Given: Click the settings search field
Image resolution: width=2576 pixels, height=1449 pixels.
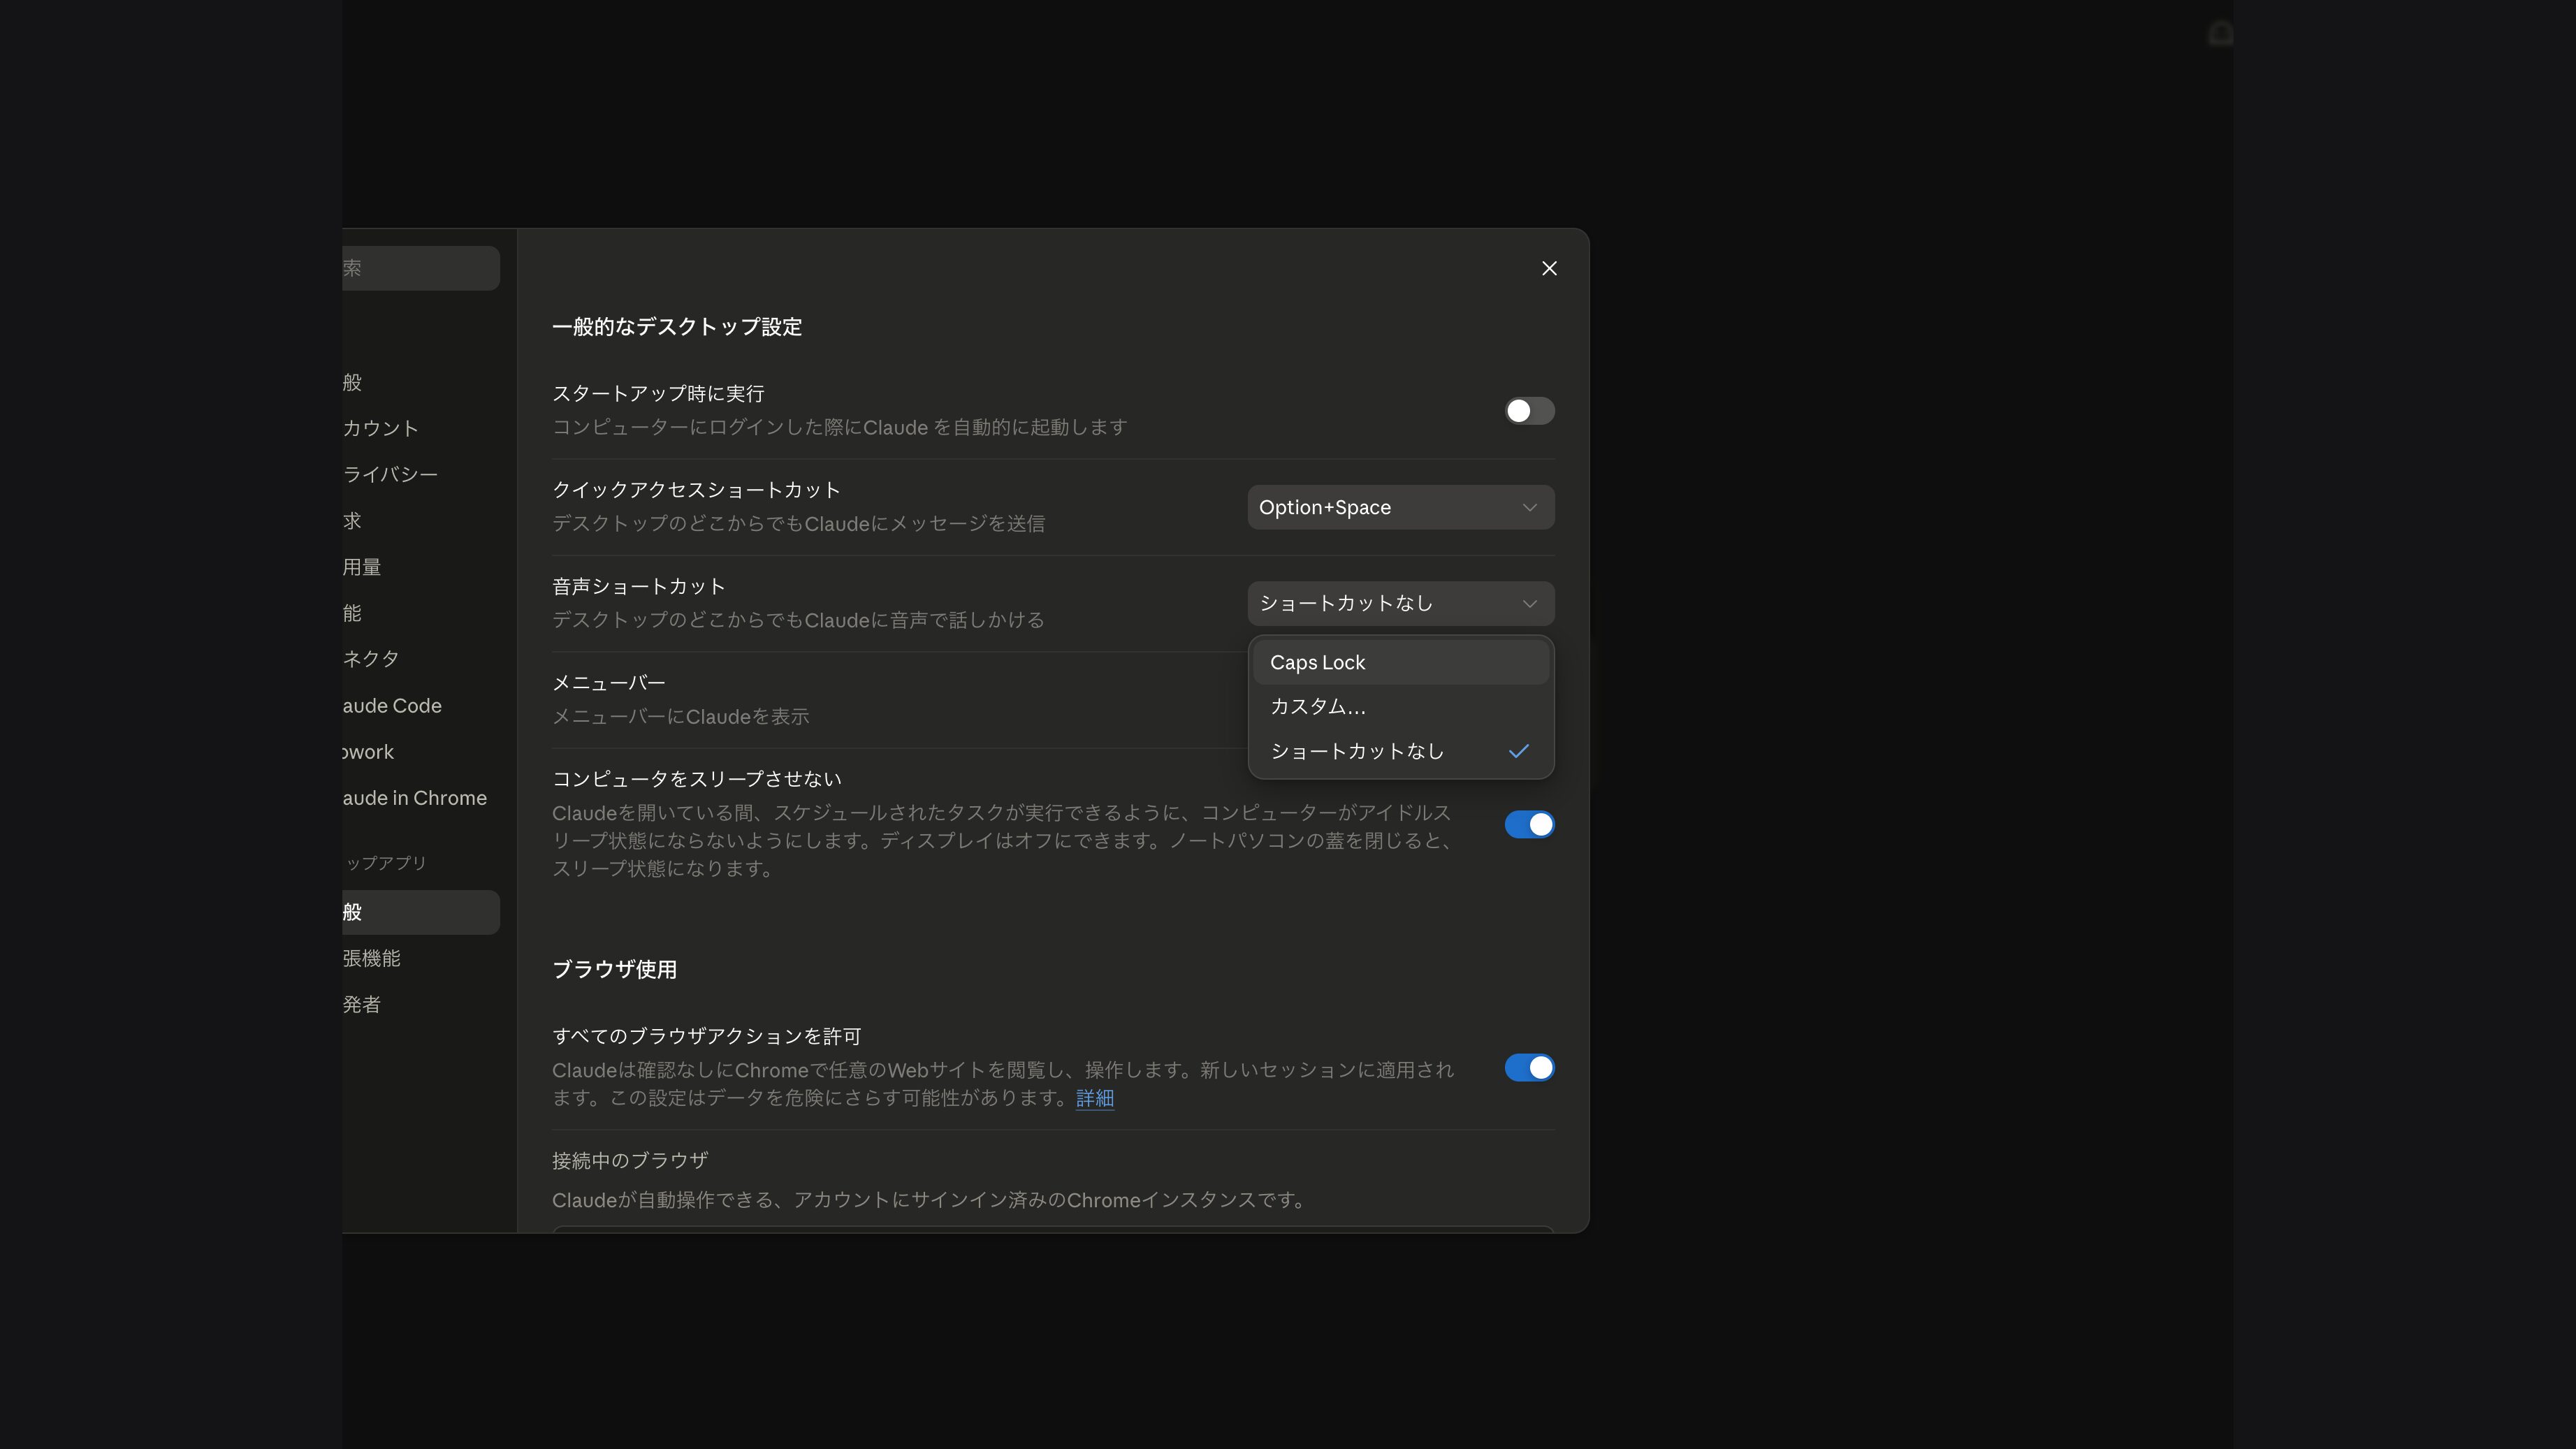Looking at the screenshot, I should [x=421, y=268].
